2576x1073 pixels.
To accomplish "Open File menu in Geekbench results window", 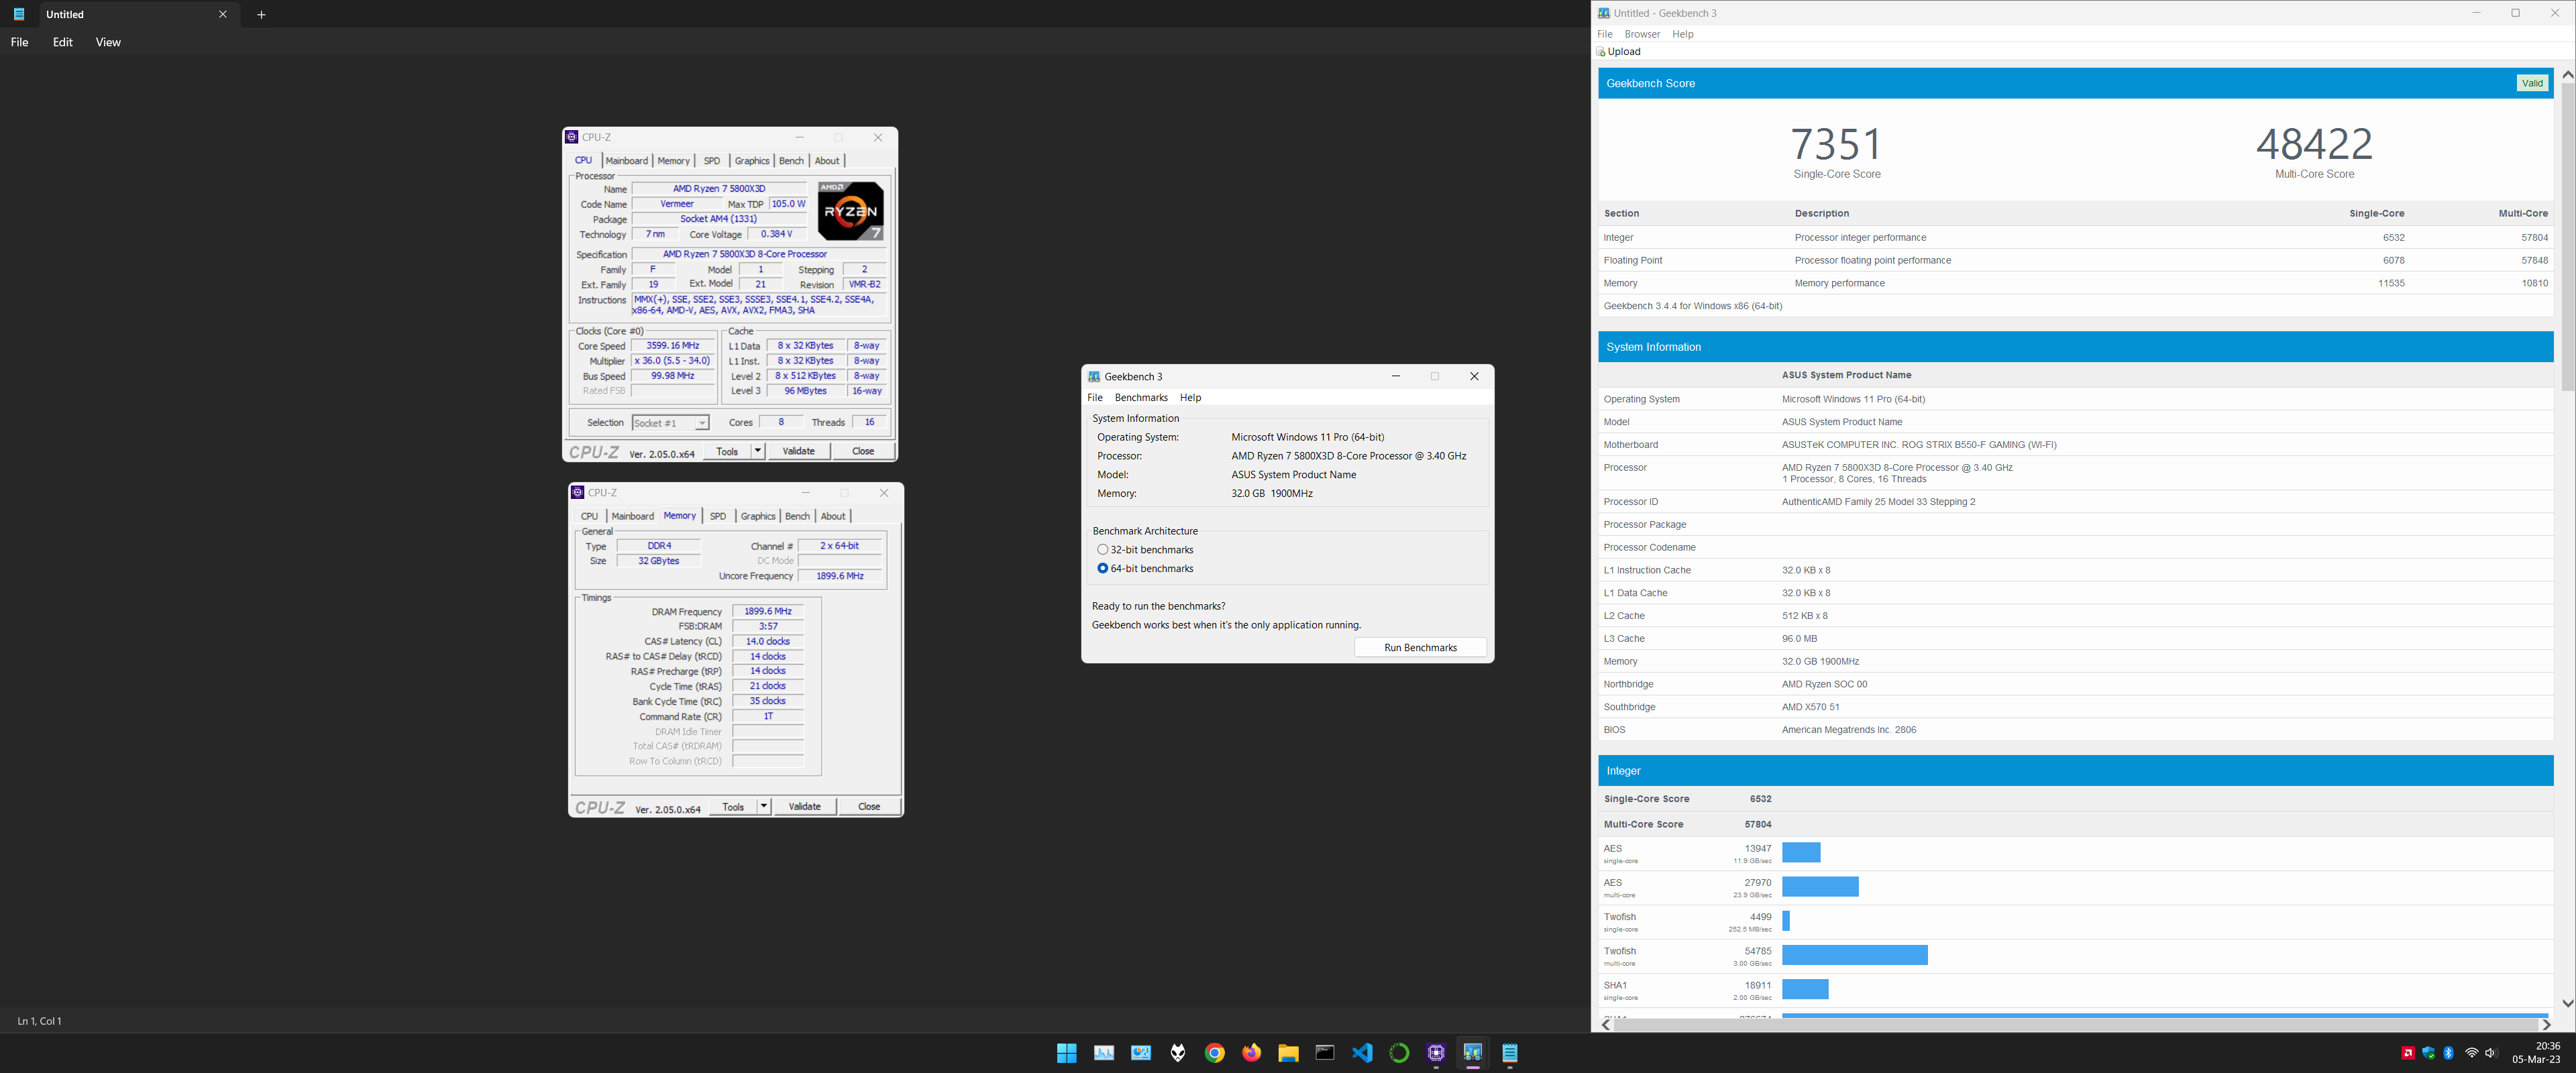I will click(1605, 34).
